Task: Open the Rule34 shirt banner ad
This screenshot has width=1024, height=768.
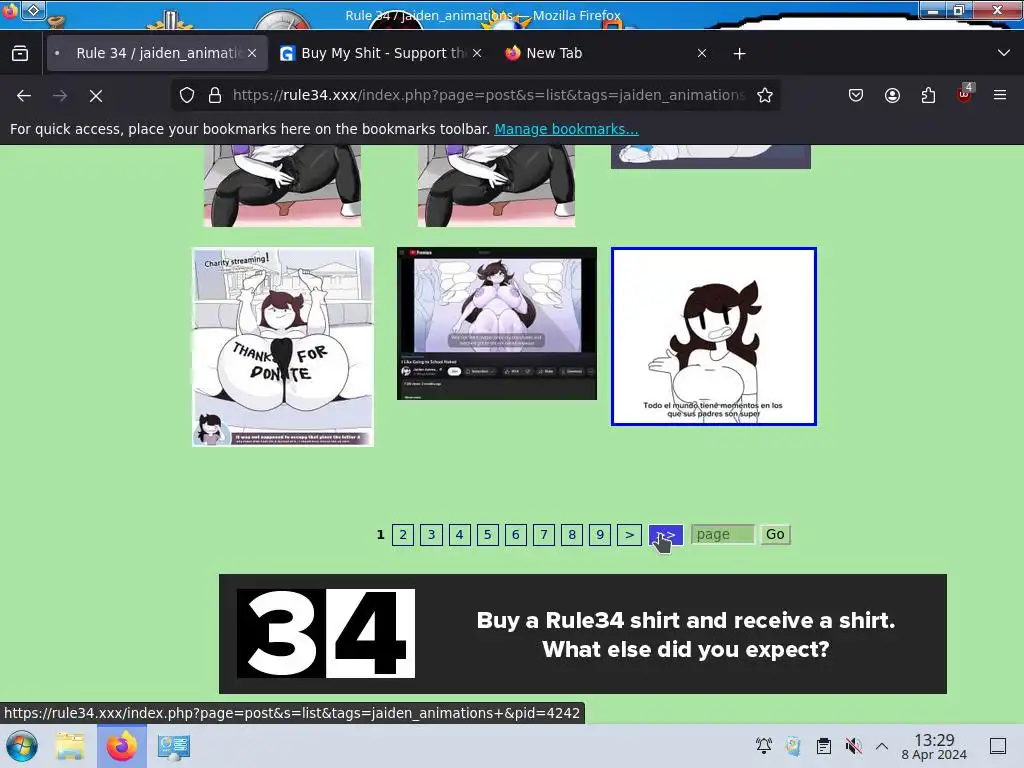Action: pos(583,634)
